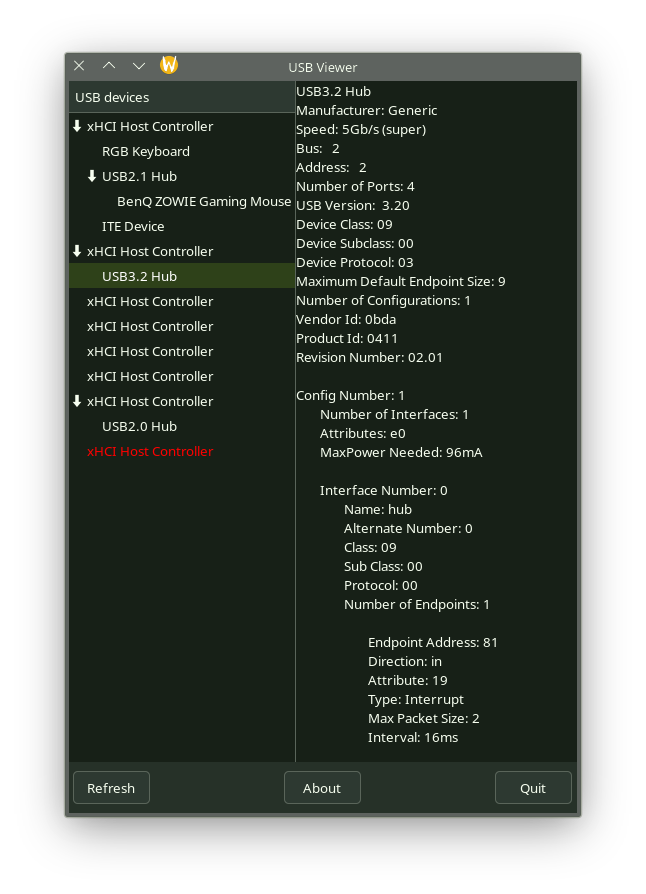Screen dimensions: 646x894
Task: Select the red xHCI Host Controller
Action: (150, 452)
